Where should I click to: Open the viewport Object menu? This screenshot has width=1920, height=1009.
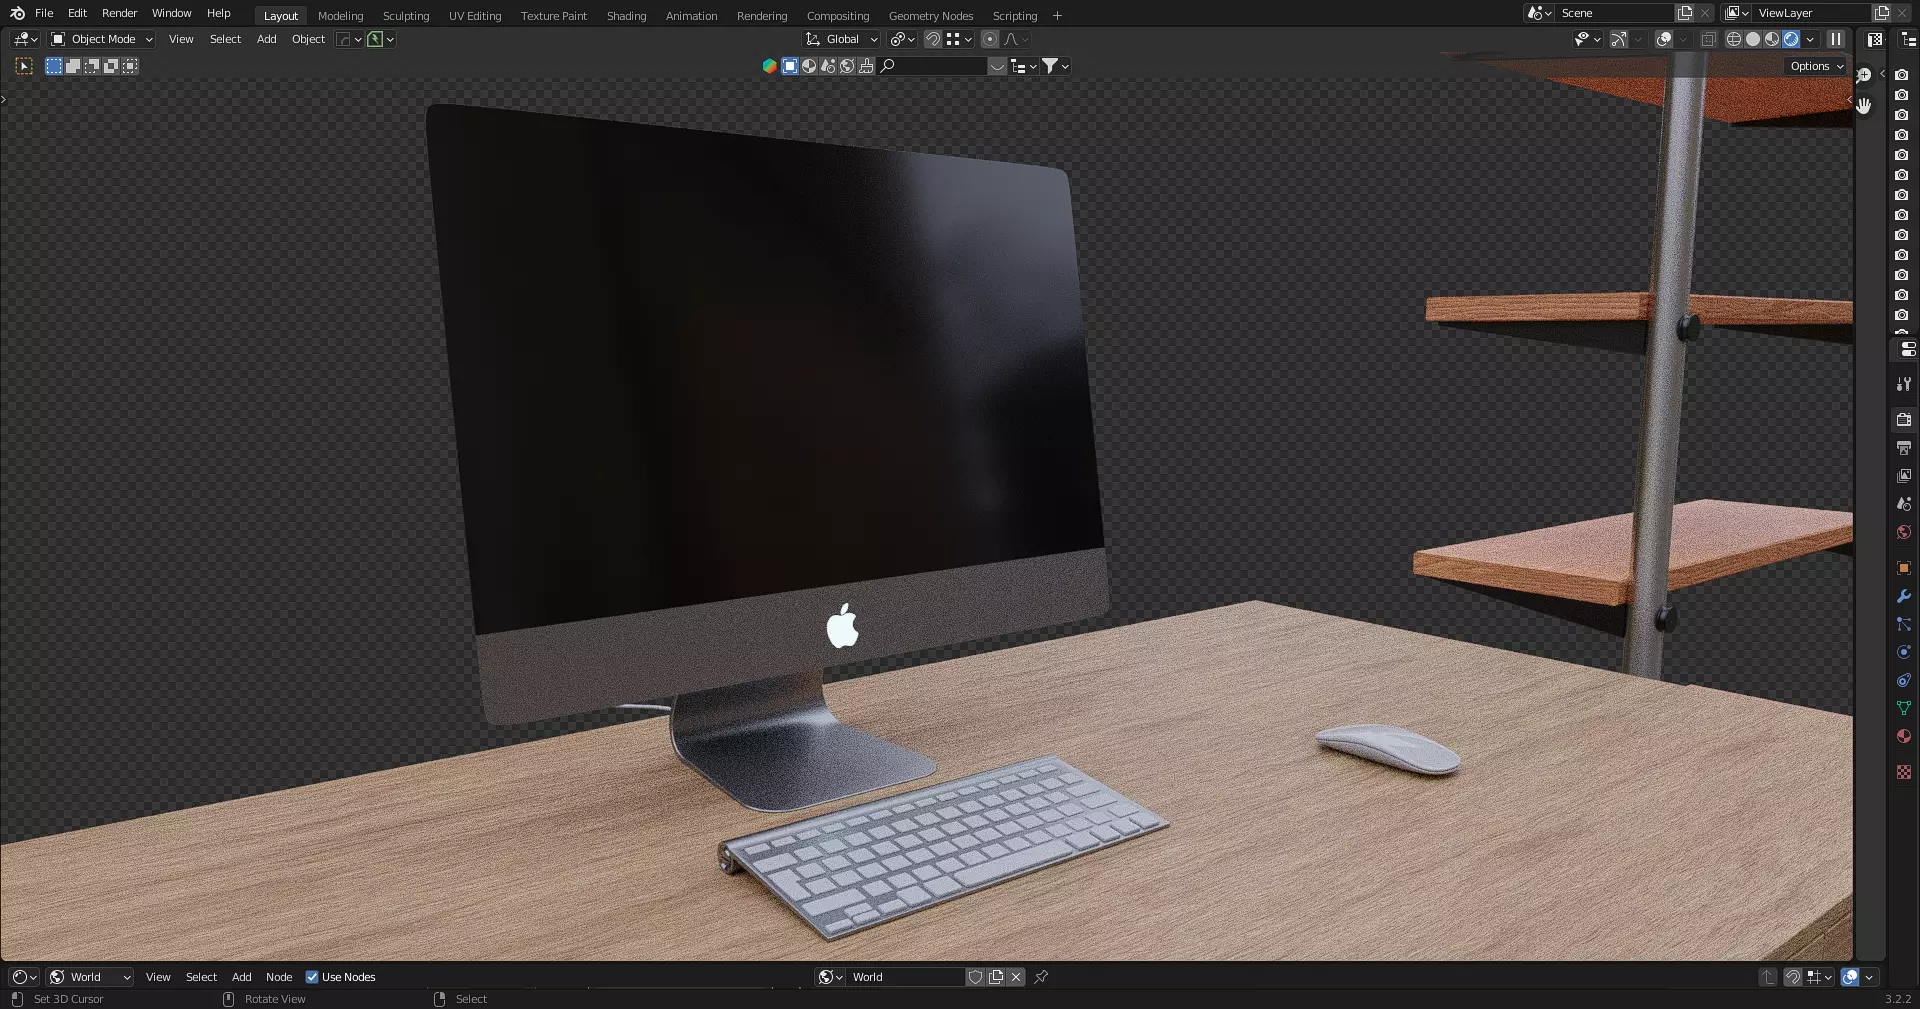[308, 39]
